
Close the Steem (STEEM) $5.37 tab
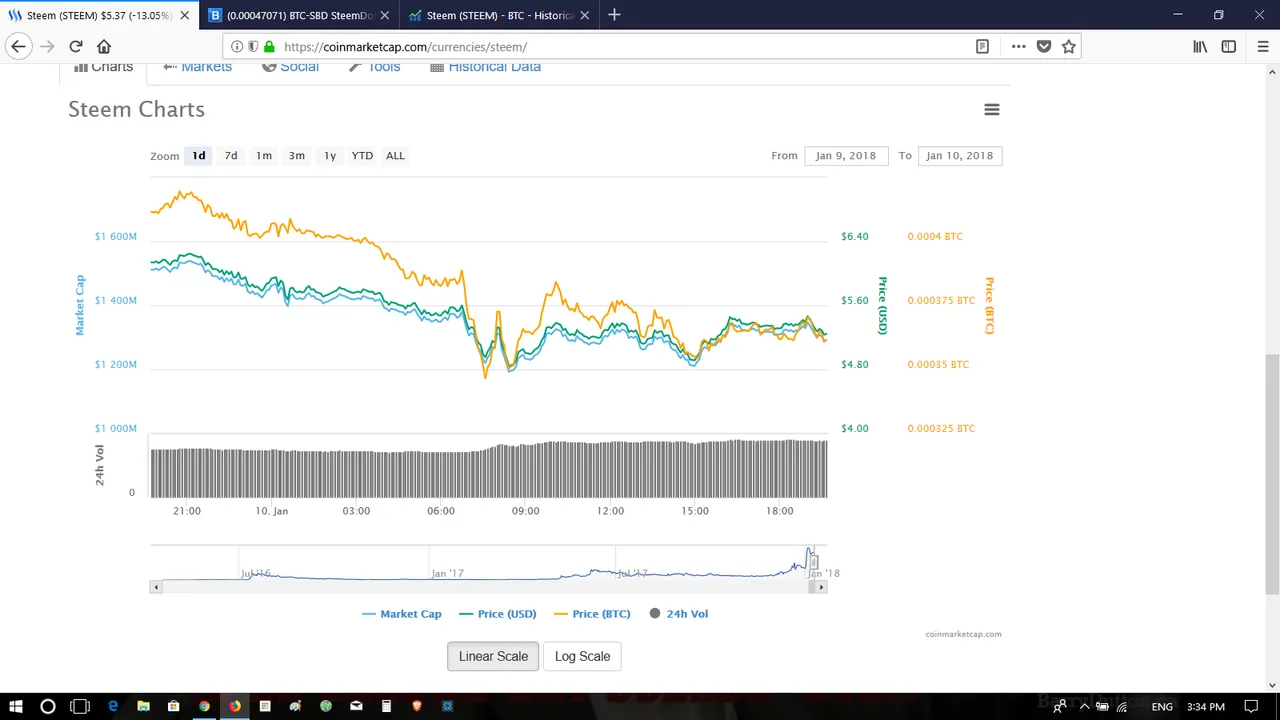pos(184,15)
